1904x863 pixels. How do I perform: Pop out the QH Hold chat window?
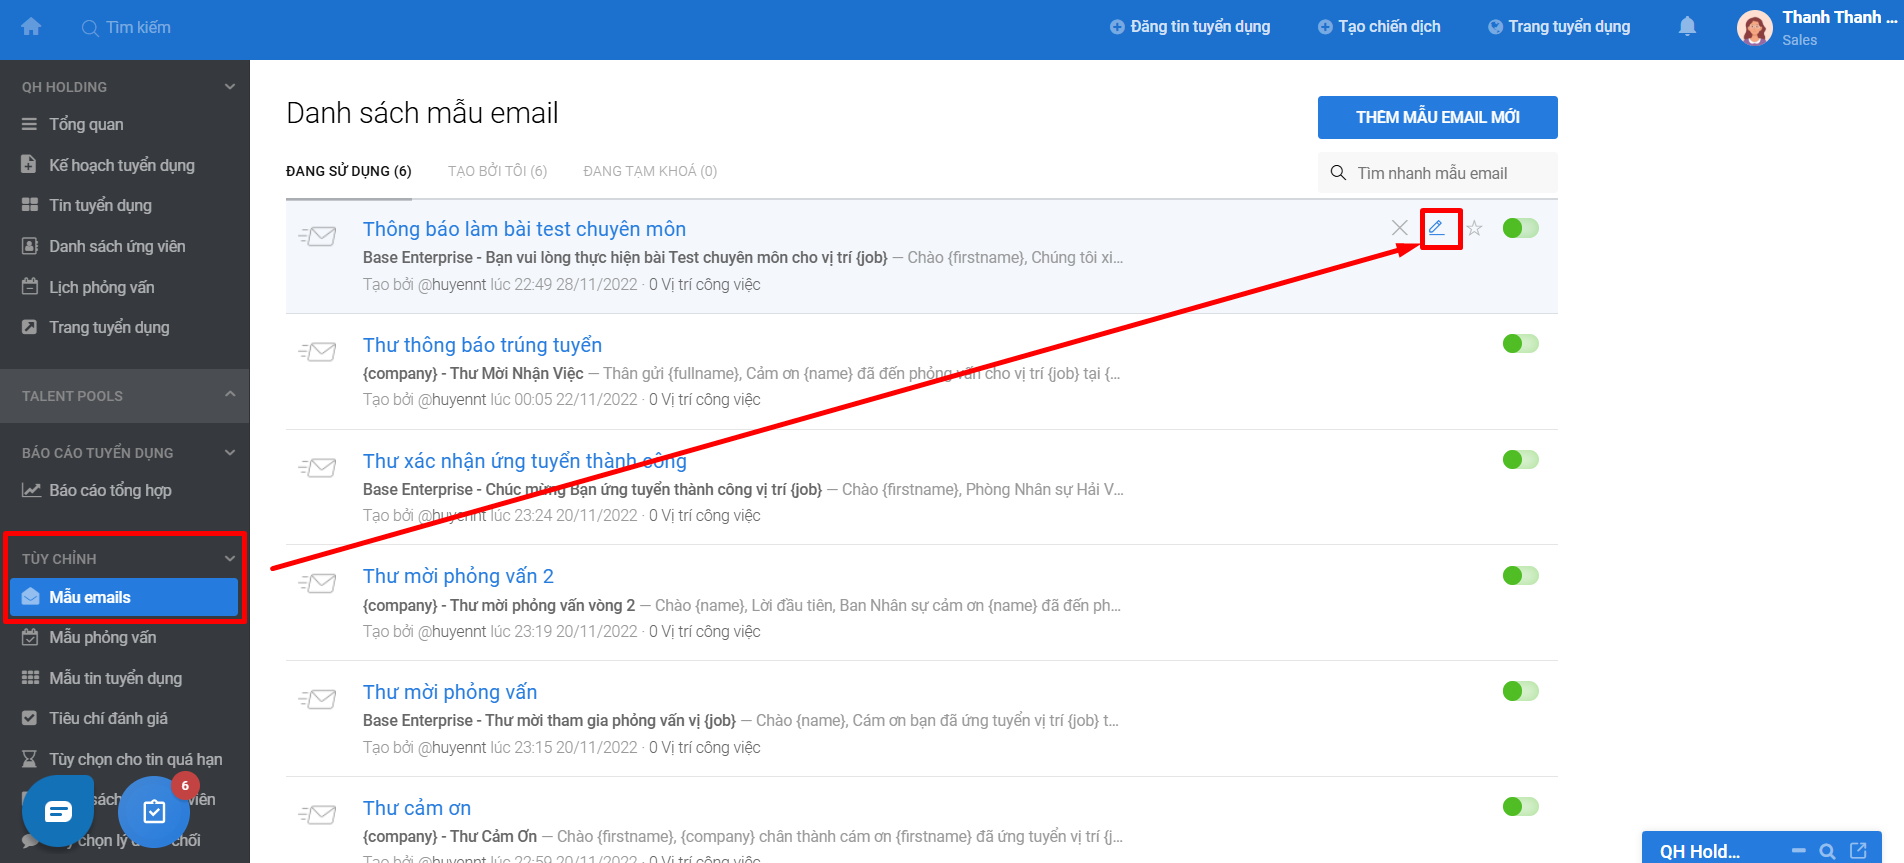coord(1858,851)
